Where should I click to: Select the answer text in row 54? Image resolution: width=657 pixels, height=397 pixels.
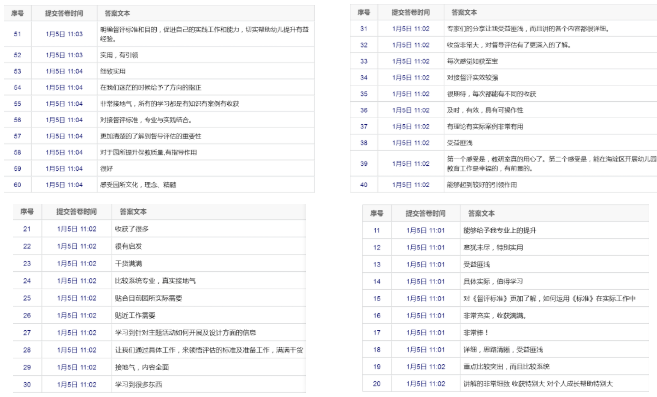150,88
